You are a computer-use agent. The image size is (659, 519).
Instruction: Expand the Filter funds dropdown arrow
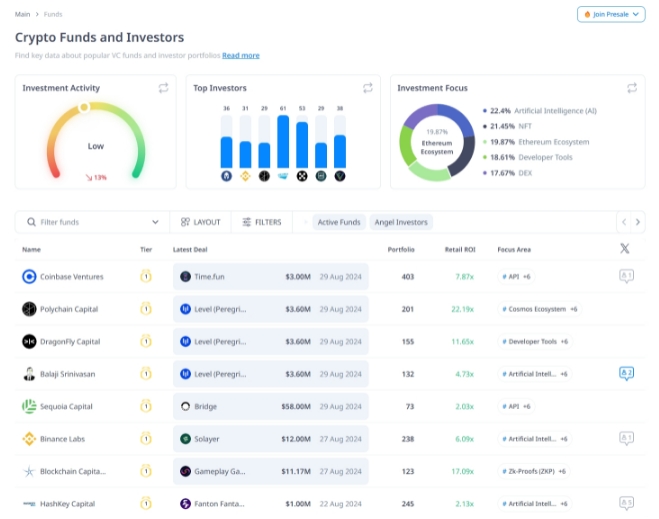(156, 222)
